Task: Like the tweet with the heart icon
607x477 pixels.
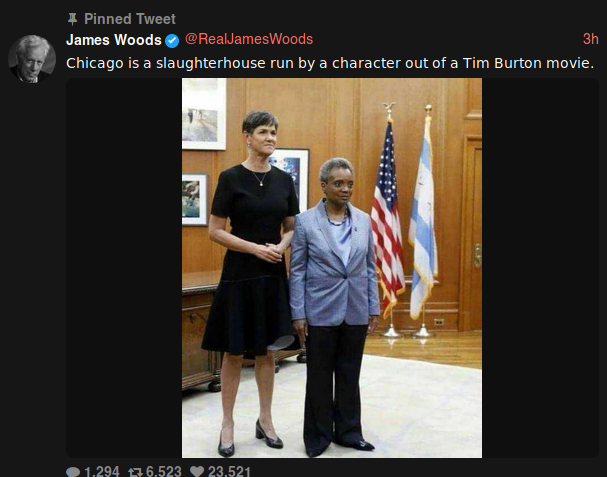Action: 197,471
